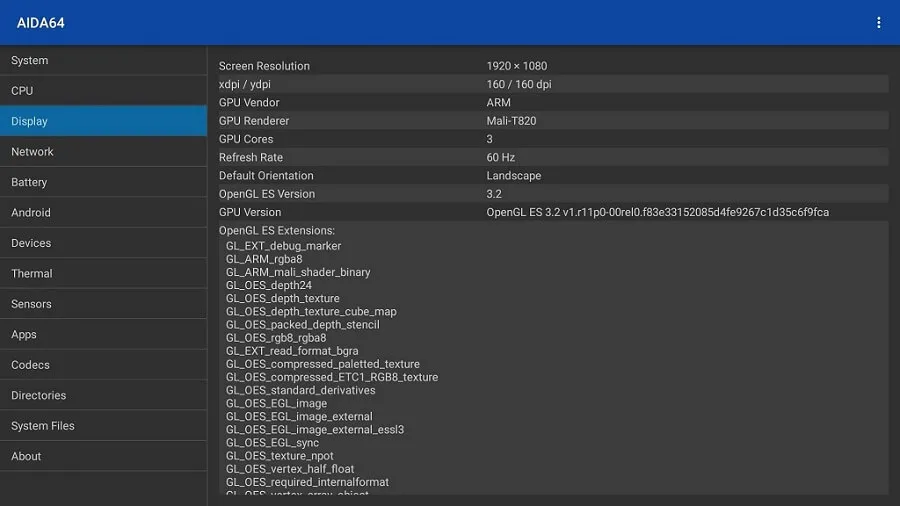The height and width of the screenshot is (506, 900).
Task: Open the Codecs section
Action: point(103,365)
